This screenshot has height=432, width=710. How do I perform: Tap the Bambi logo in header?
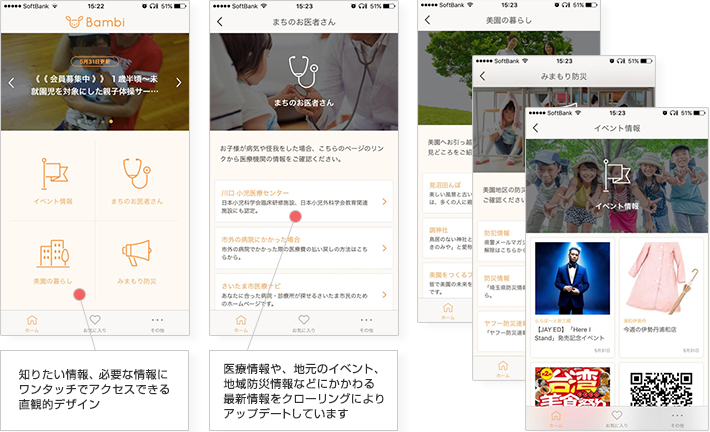coord(95,22)
